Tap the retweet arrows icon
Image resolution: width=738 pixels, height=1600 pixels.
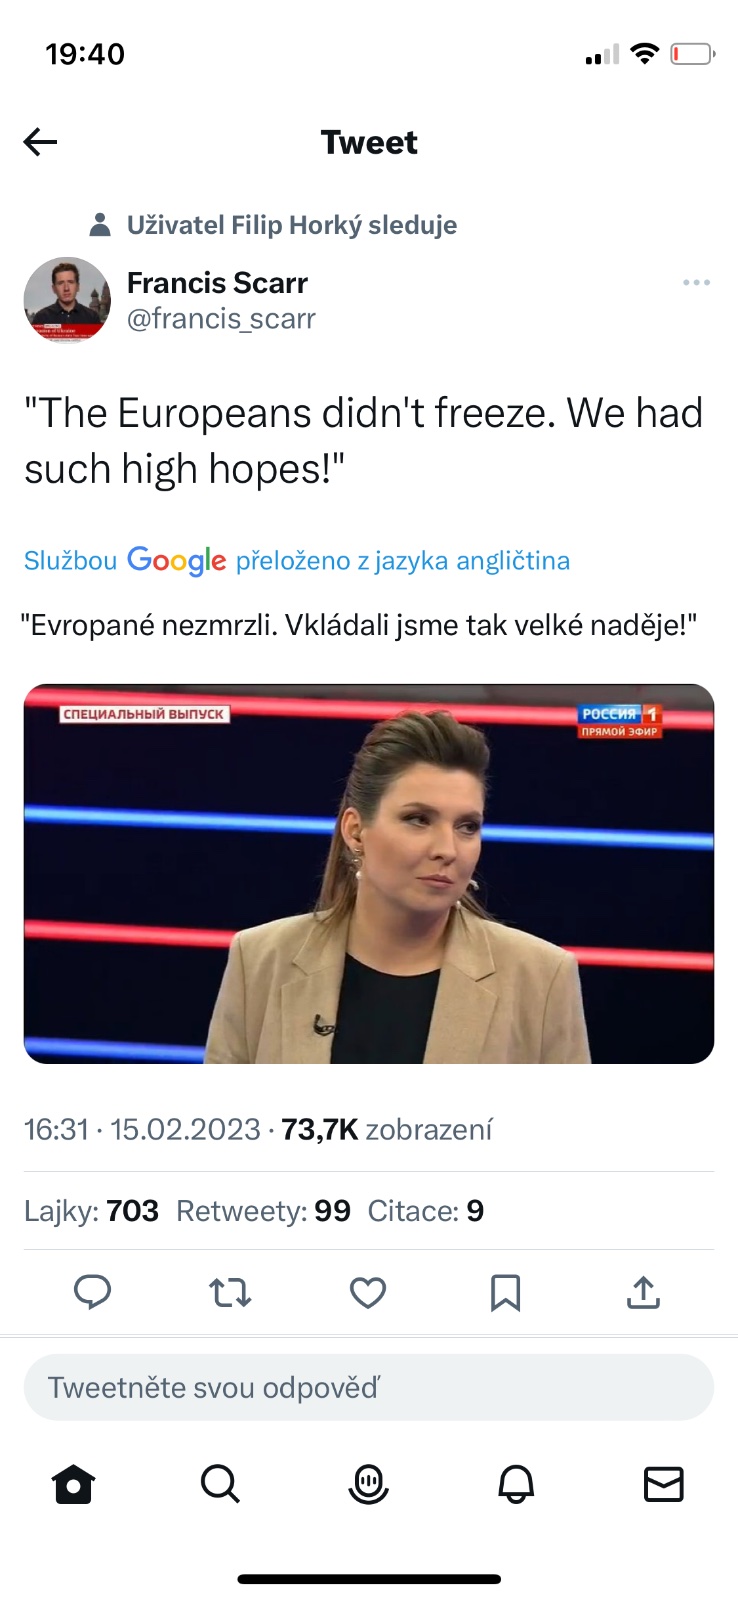[230, 1292]
